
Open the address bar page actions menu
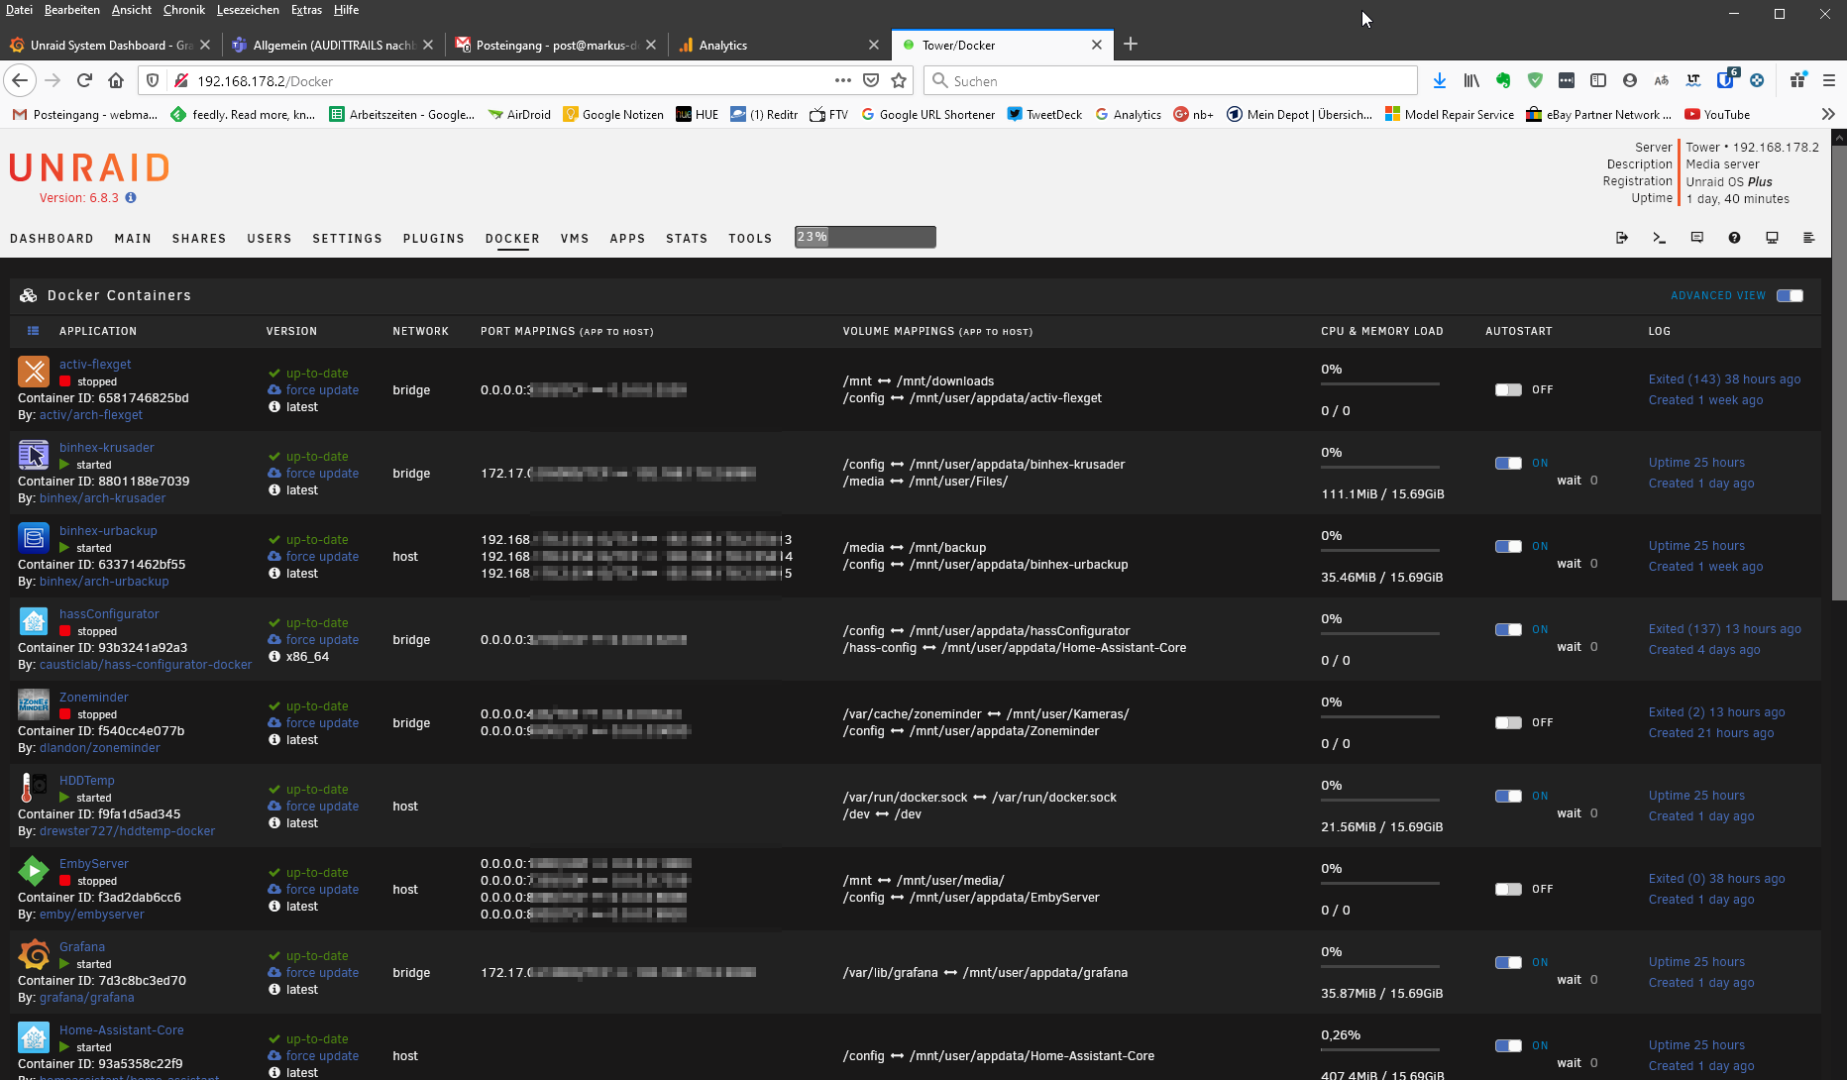[843, 80]
